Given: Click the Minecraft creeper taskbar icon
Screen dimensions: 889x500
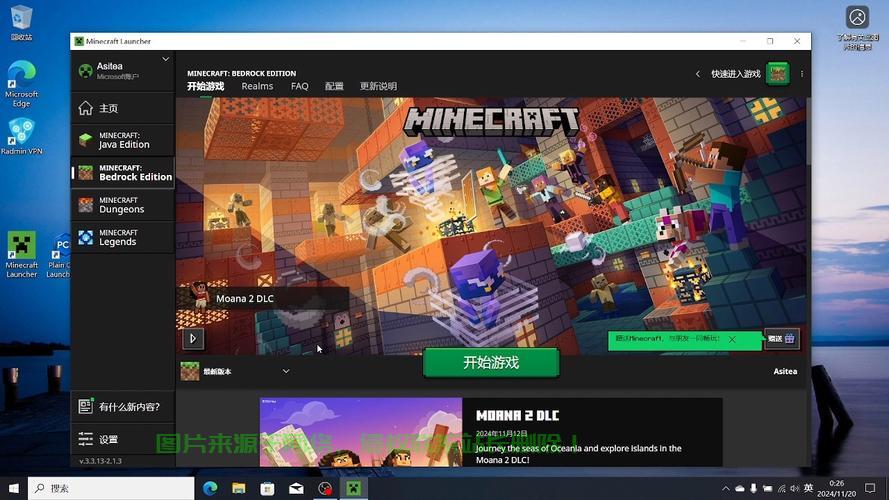Looking at the screenshot, I should pyautogui.click(x=354, y=488).
